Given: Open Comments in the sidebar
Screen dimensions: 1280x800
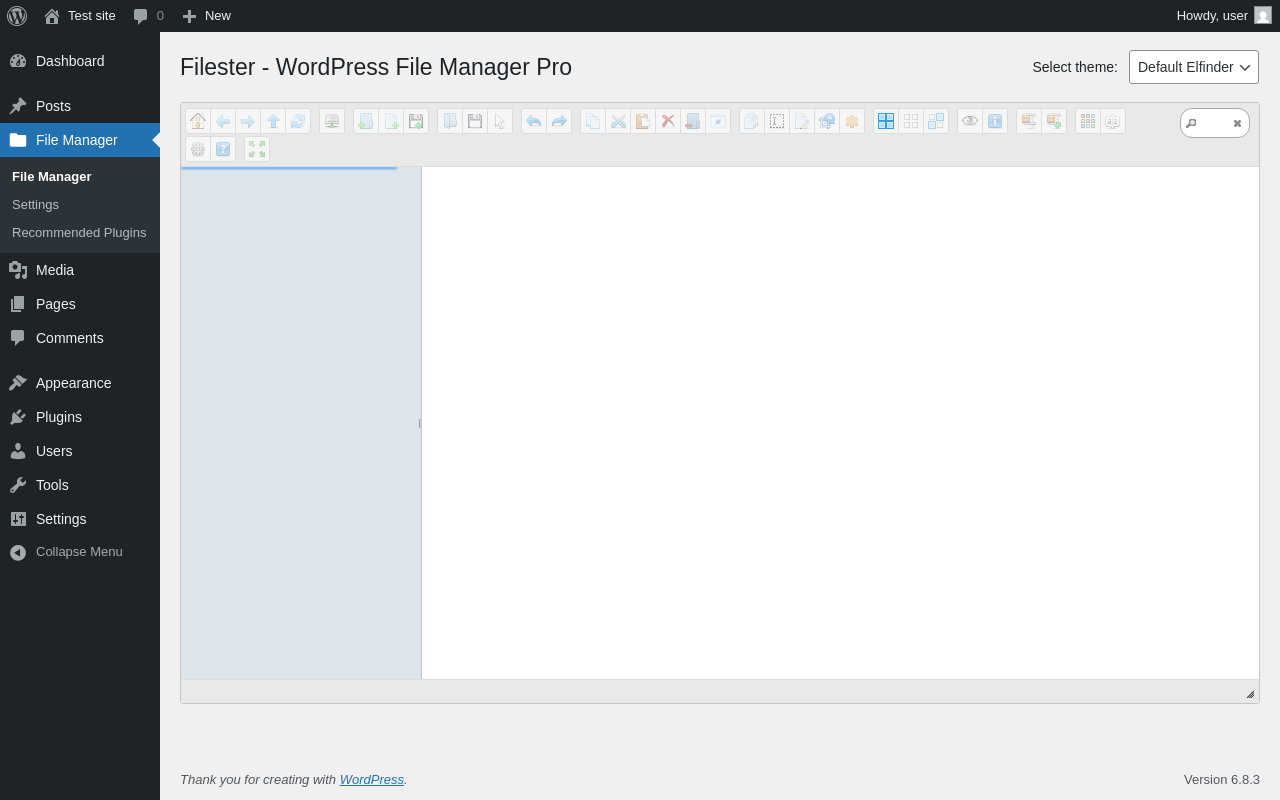Looking at the screenshot, I should (80, 338).
